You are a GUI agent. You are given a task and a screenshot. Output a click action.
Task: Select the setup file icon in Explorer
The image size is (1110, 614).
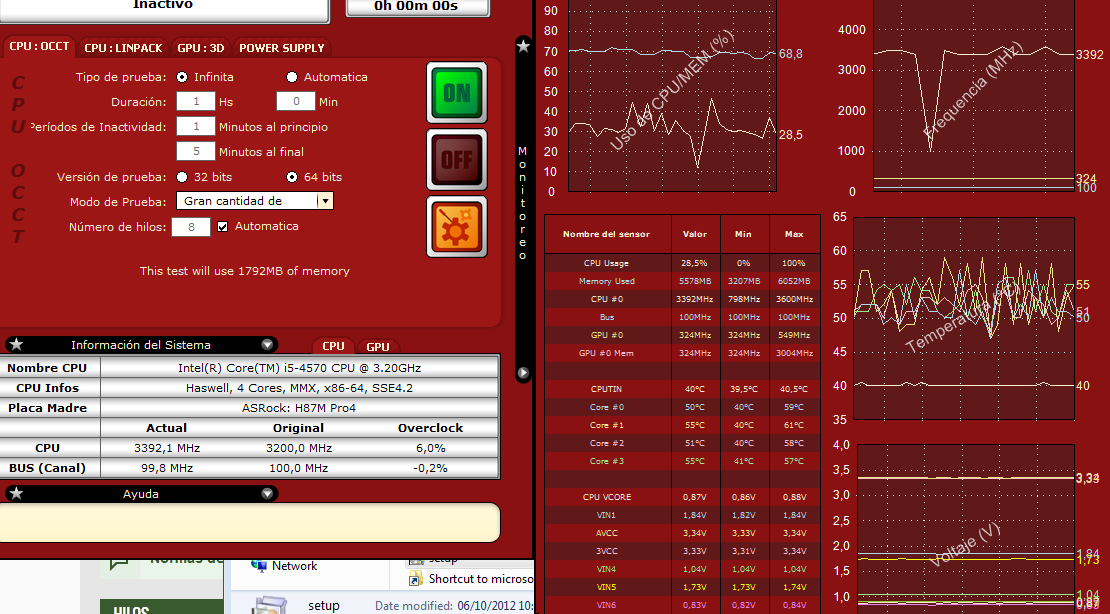tap(270, 606)
